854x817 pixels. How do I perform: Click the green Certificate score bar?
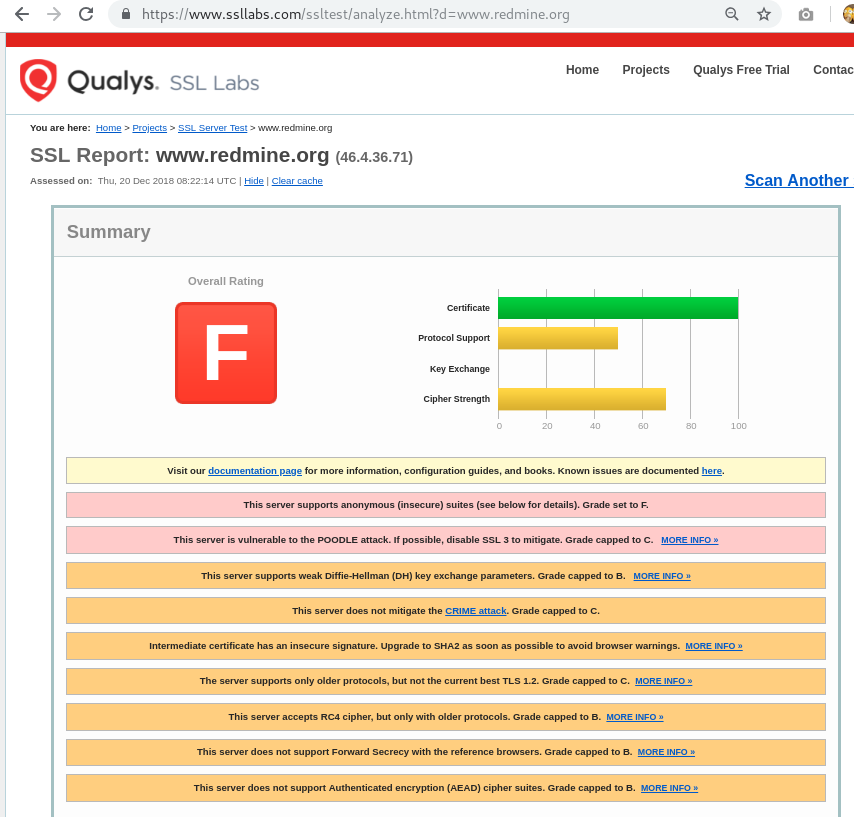pos(618,308)
